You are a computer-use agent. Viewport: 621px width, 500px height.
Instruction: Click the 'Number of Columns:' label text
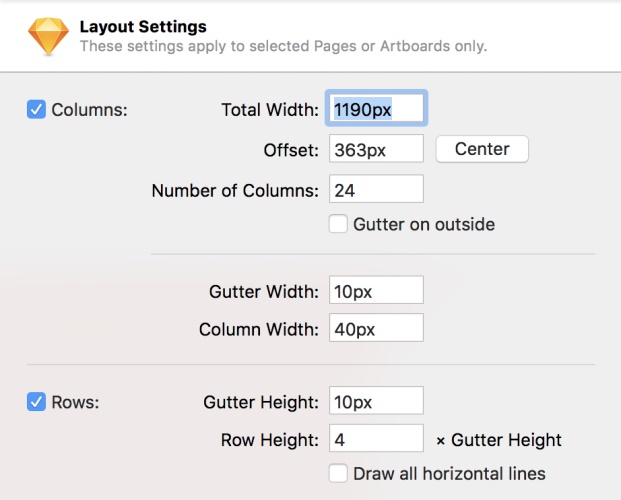[x=235, y=190]
